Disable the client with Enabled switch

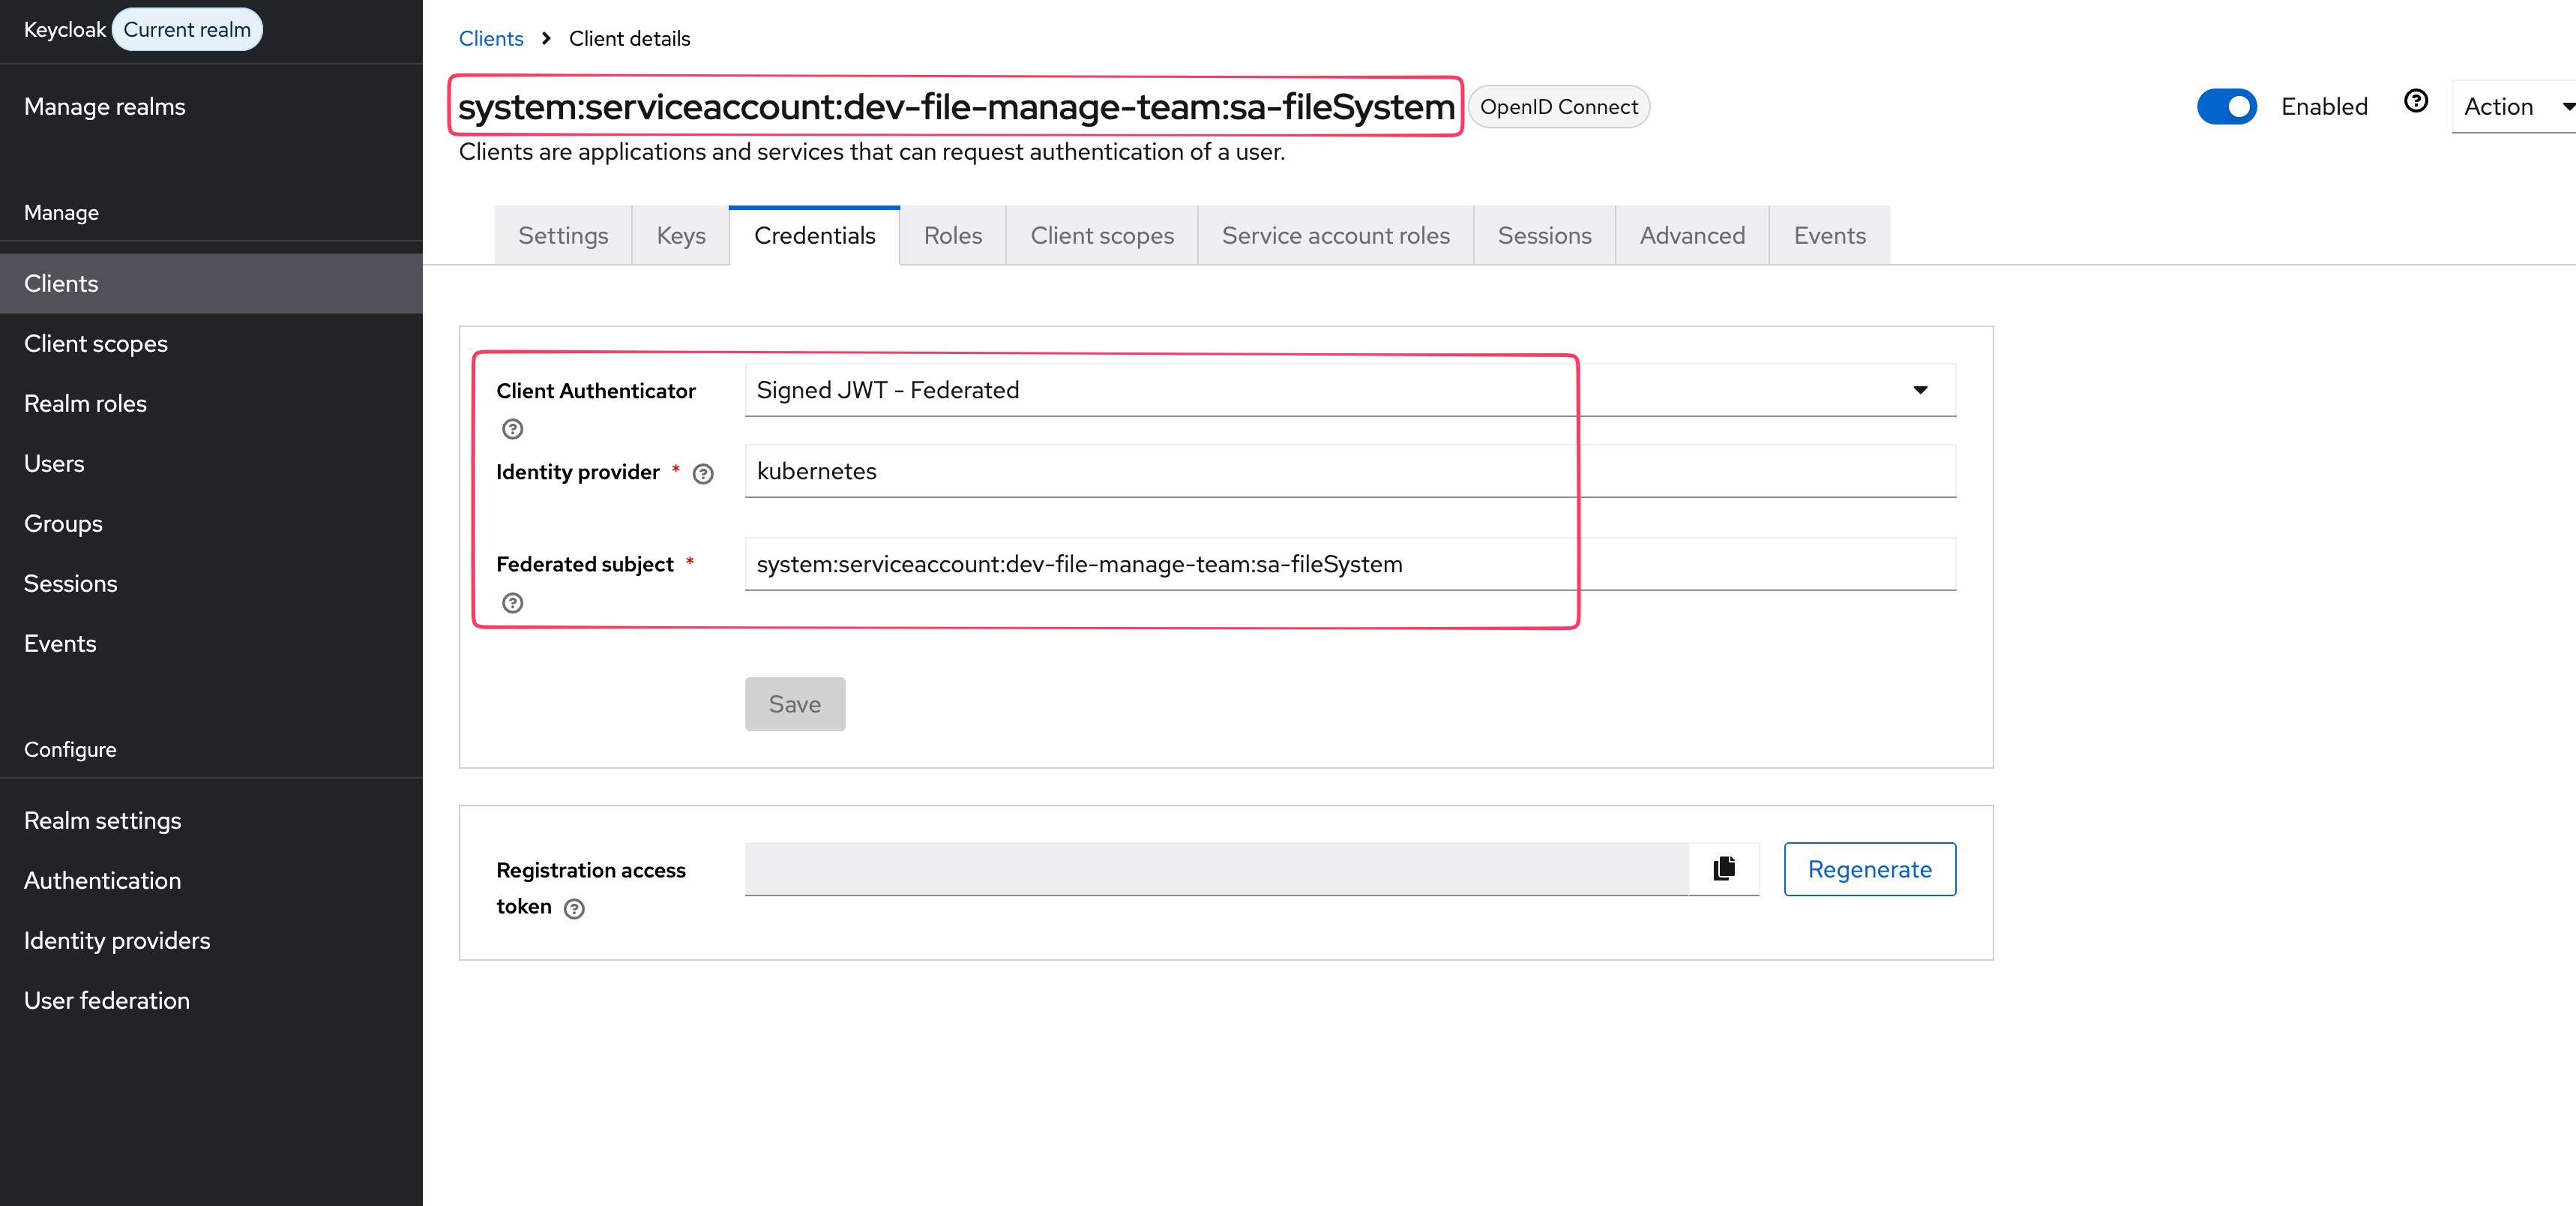pyautogui.click(x=2226, y=106)
